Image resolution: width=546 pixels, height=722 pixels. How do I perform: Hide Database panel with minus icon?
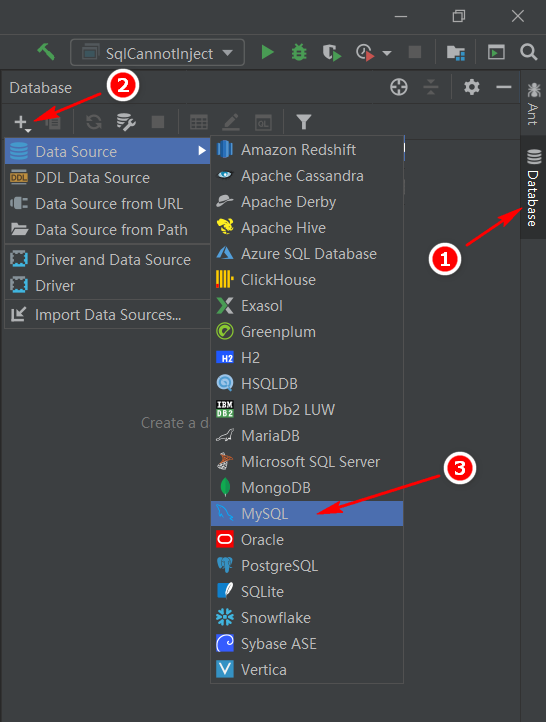point(504,87)
